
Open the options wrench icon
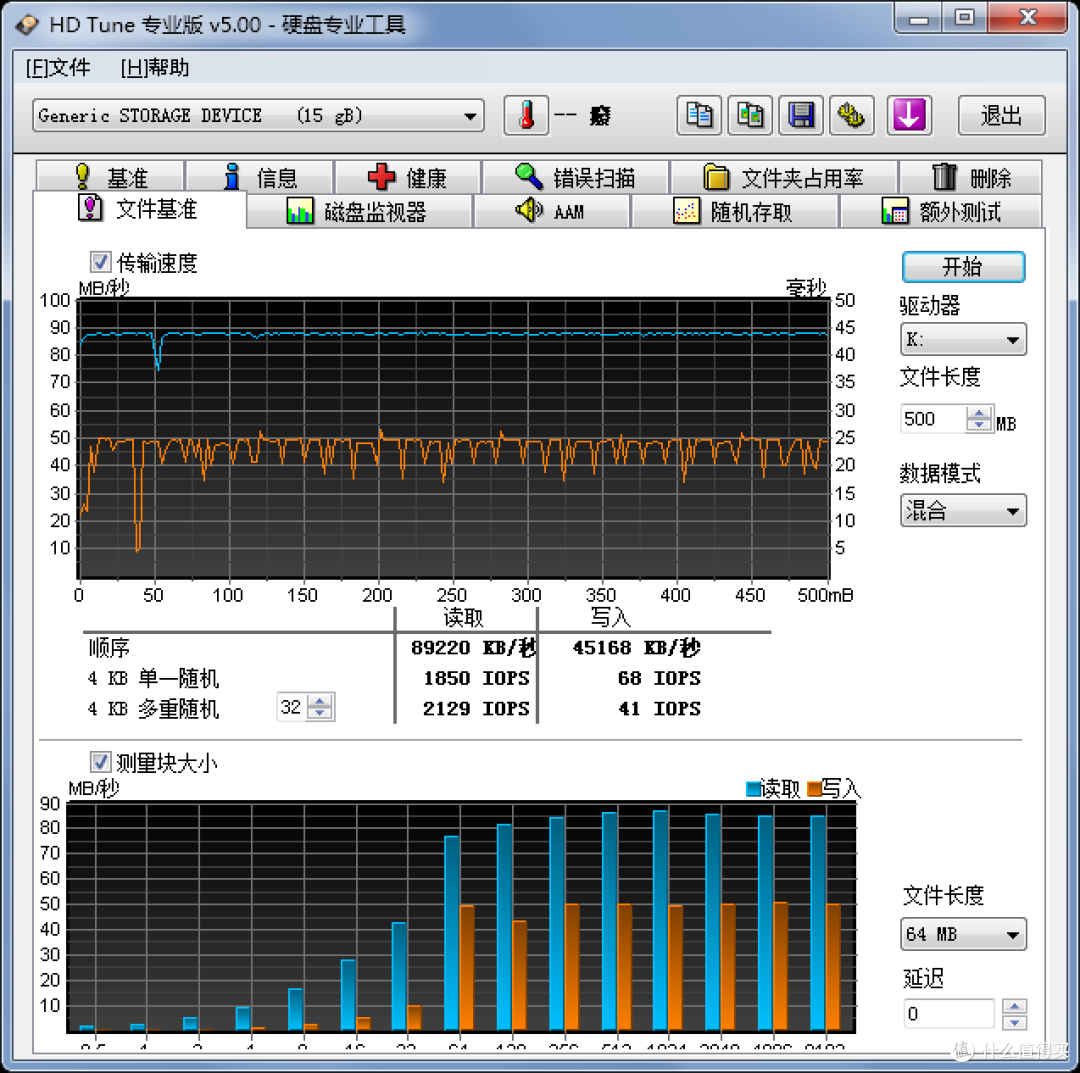(851, 115)
